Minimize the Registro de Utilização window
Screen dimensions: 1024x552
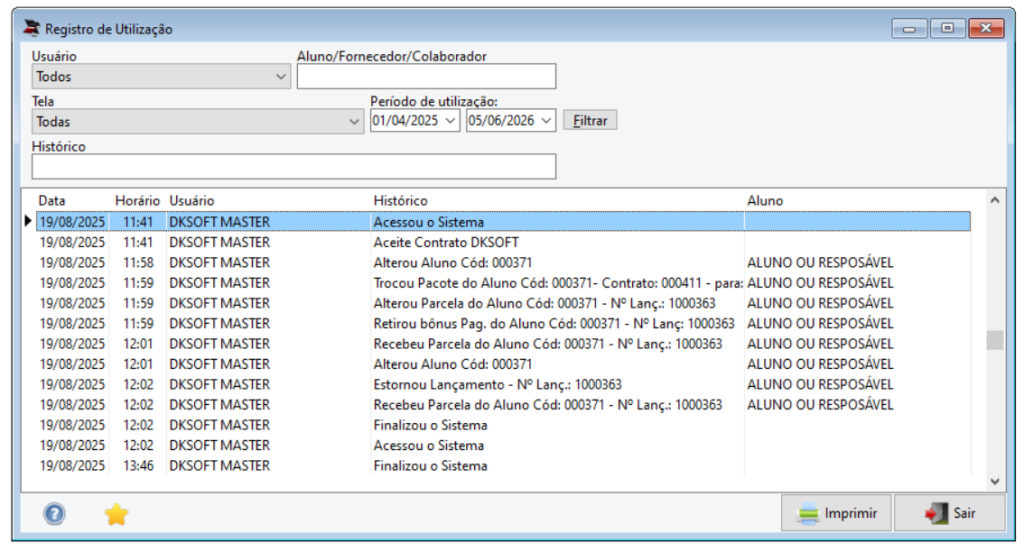tap(909, 28)
